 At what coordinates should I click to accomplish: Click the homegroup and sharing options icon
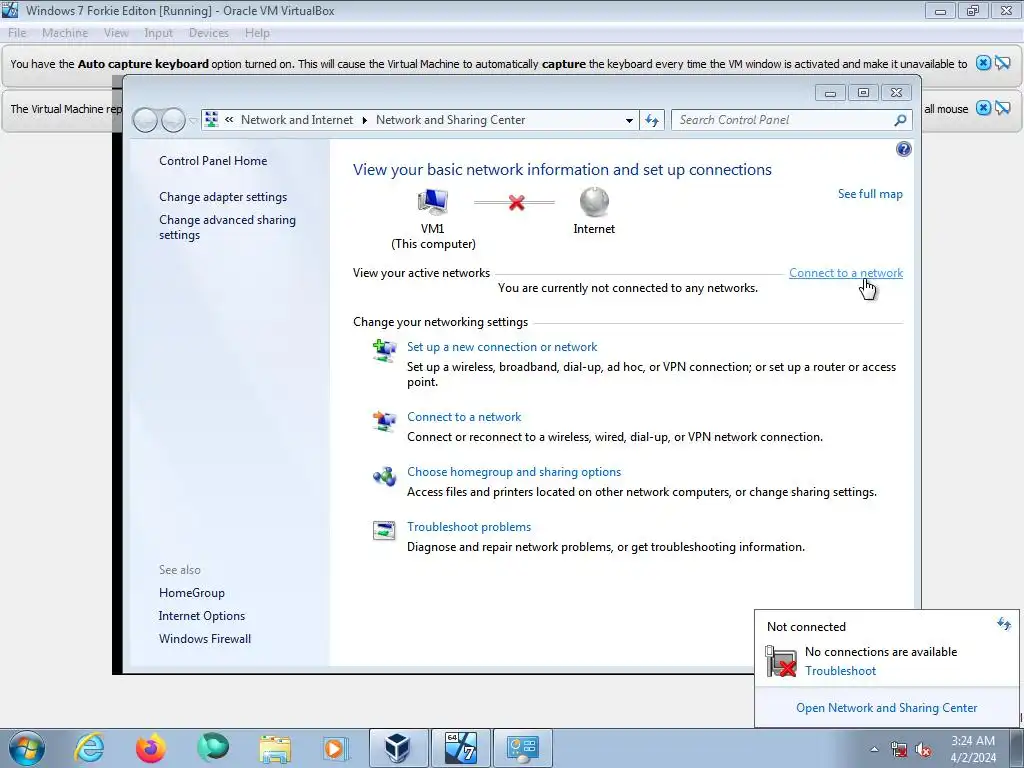(x=384, y=477)
